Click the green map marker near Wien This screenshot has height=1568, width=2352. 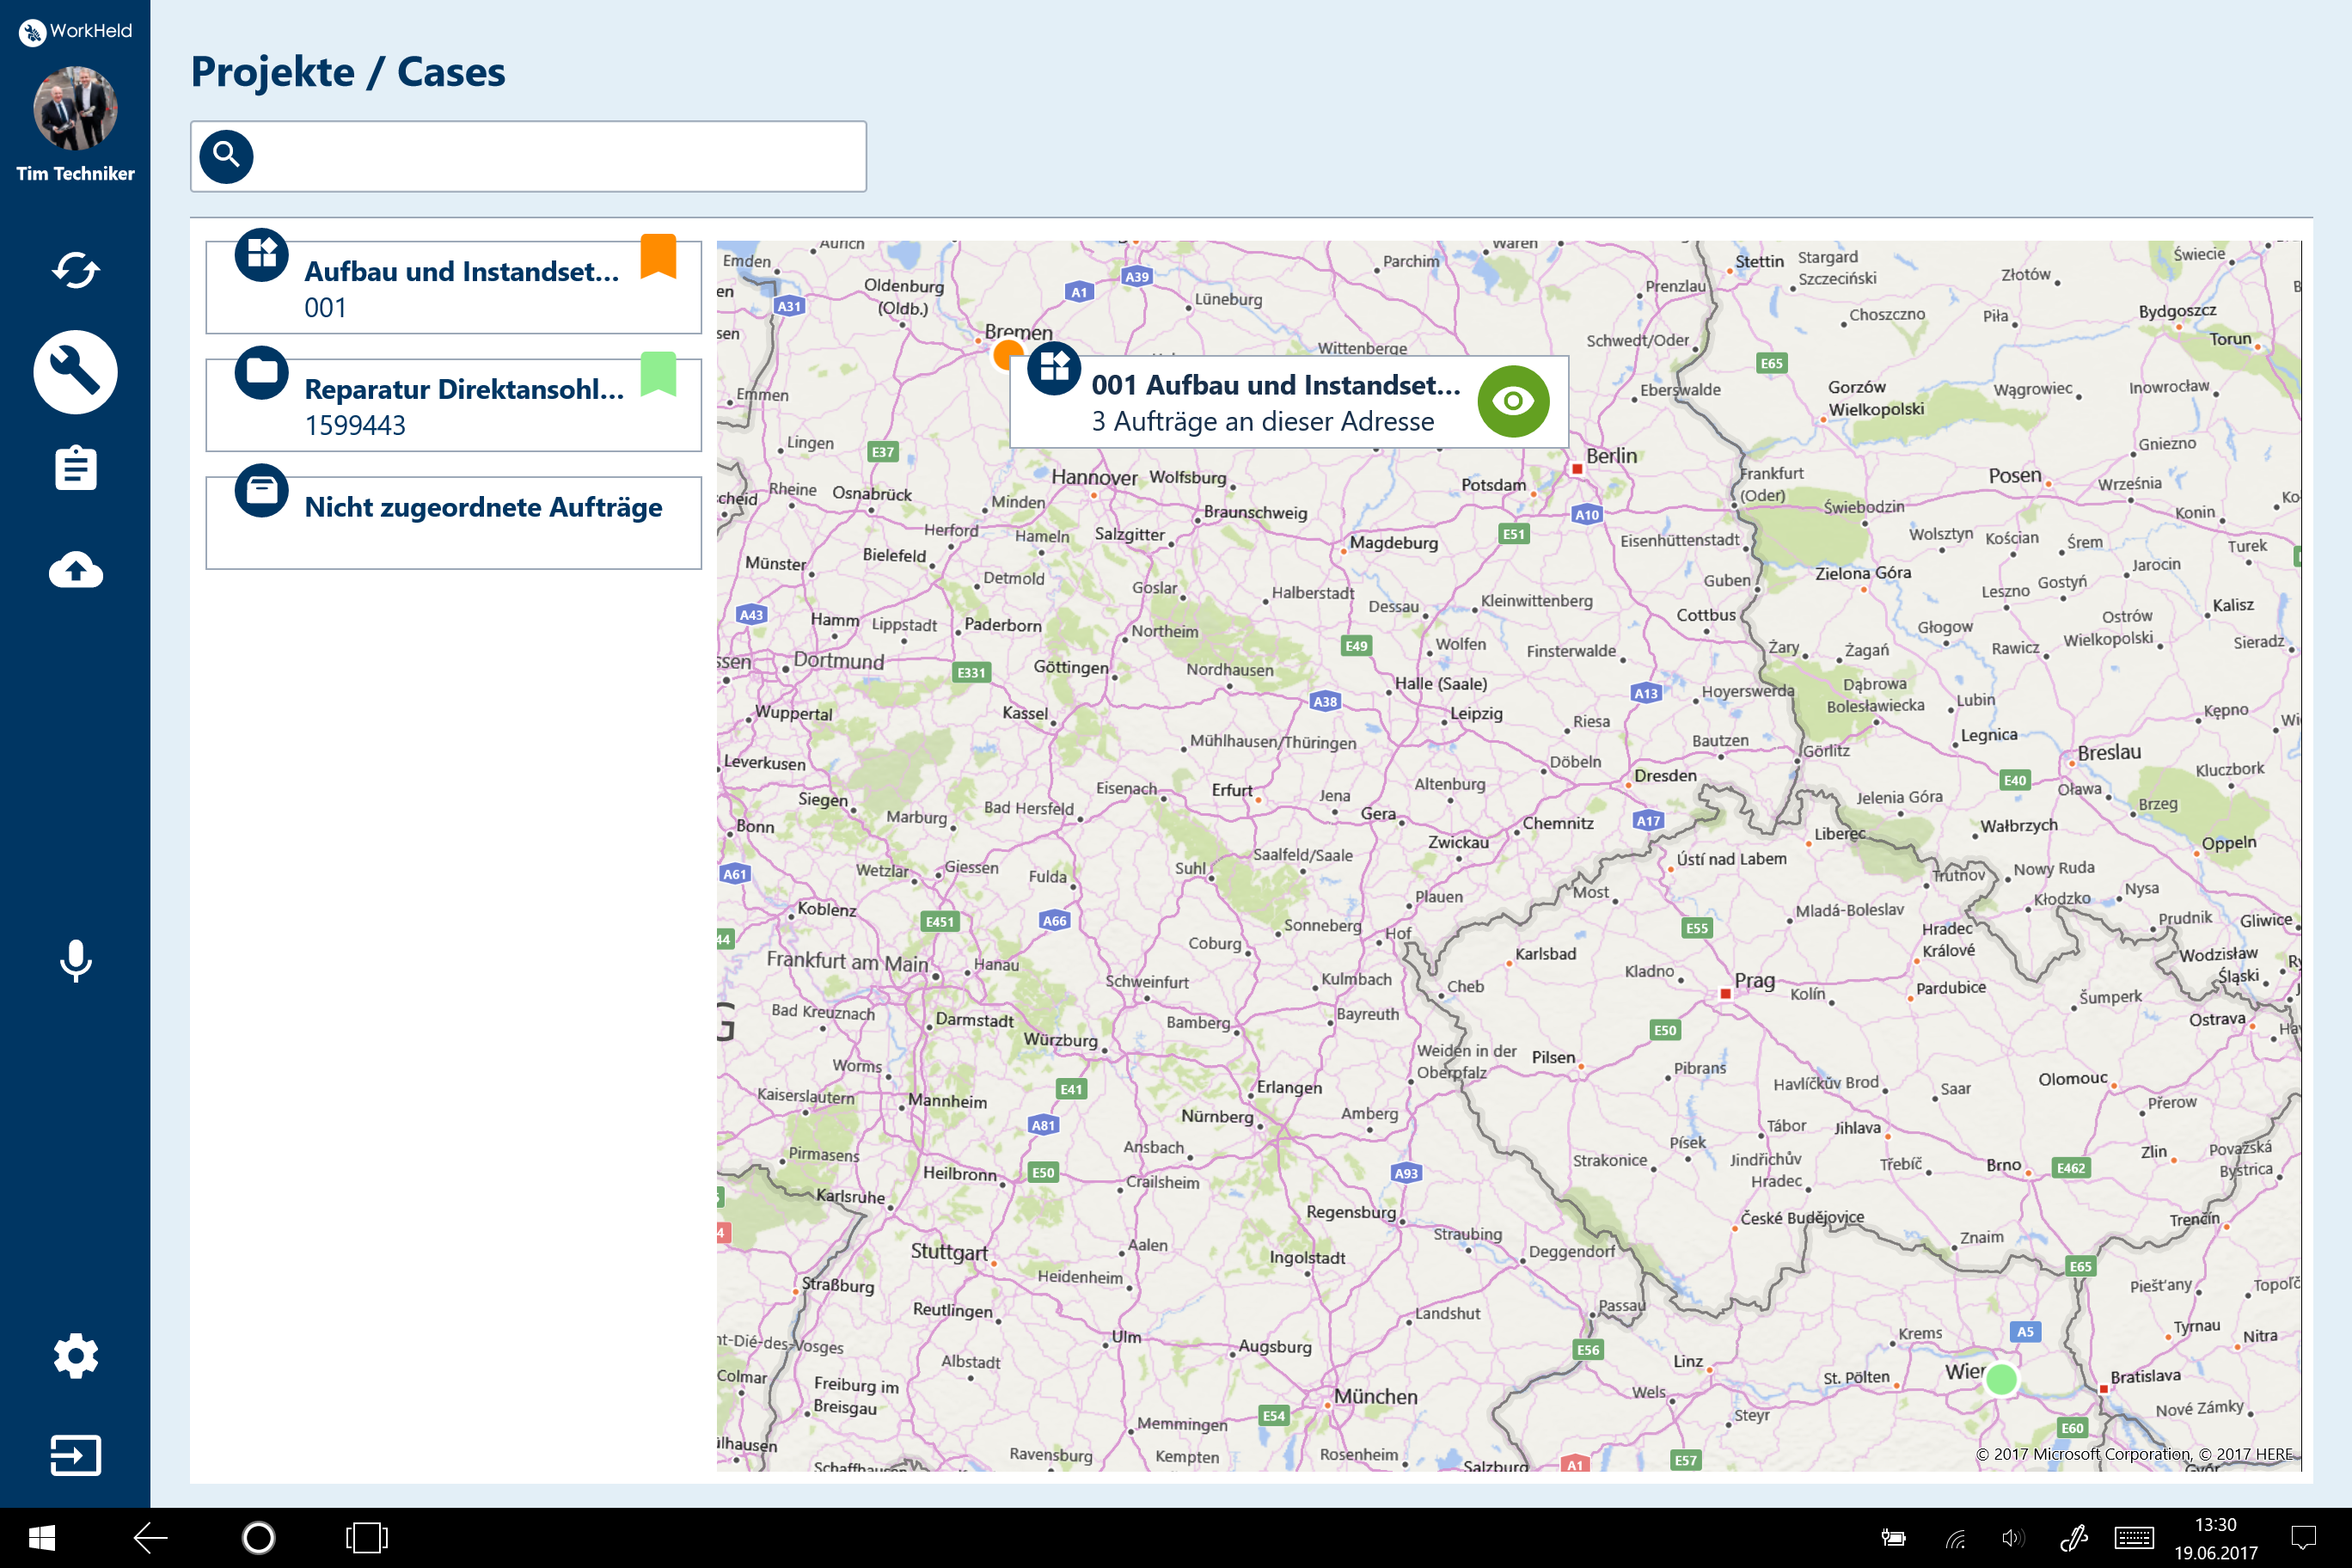pyautogui.click(x=2000, y=1379)
